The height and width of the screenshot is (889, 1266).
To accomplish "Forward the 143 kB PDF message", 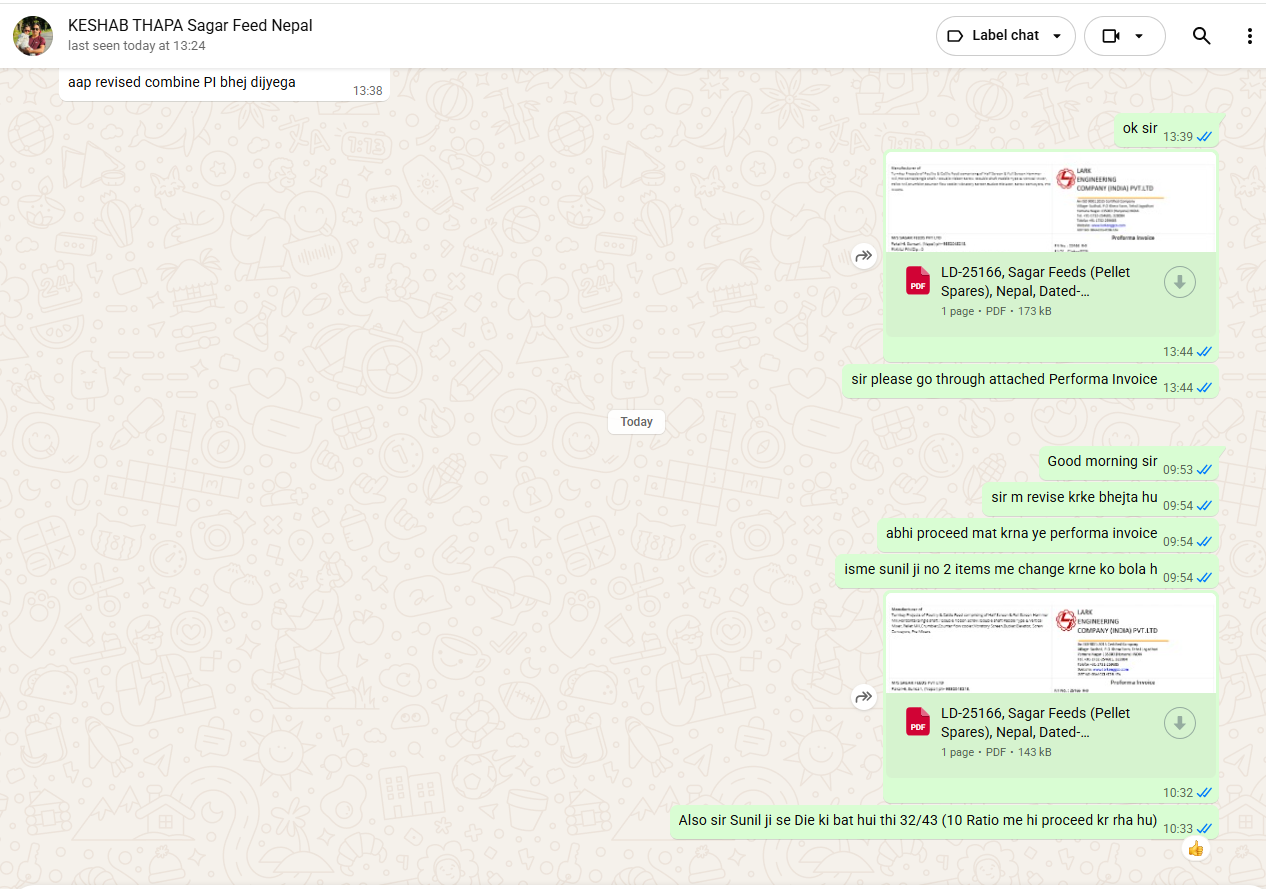I will 863,697.
